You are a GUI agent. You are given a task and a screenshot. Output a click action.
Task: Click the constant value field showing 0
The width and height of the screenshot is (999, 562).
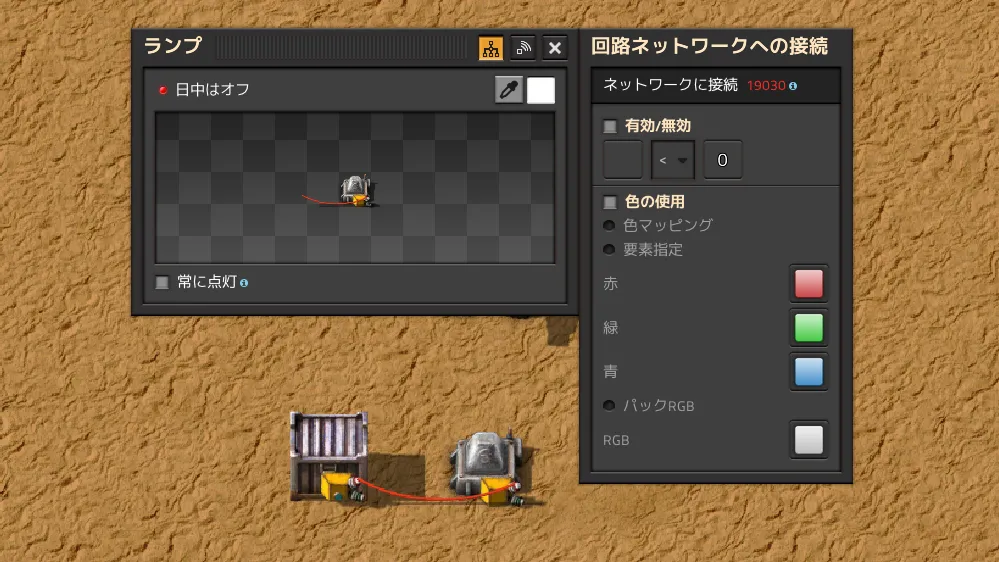pyautogui.click(x=722, y=160)
